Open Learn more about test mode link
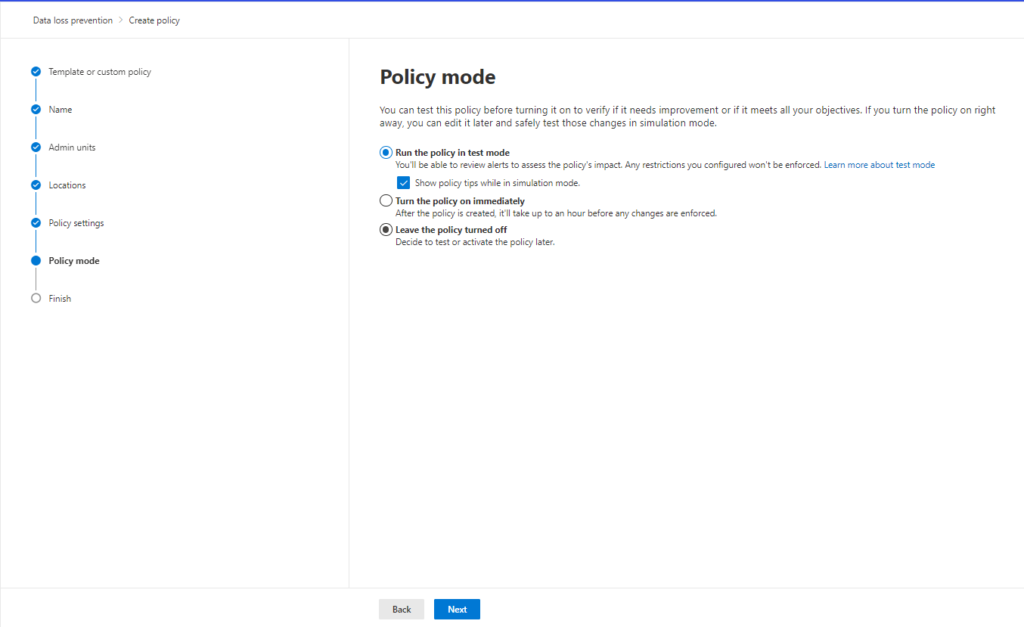The height and width of the screenshot is (627, 1024). point(879,164)
